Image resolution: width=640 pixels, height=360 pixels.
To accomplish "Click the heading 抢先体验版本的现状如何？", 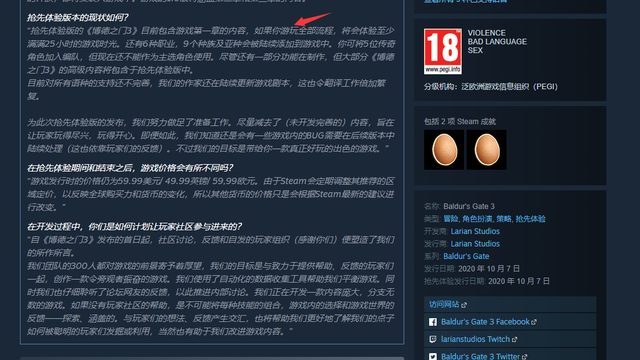I will tap(78, 18).
